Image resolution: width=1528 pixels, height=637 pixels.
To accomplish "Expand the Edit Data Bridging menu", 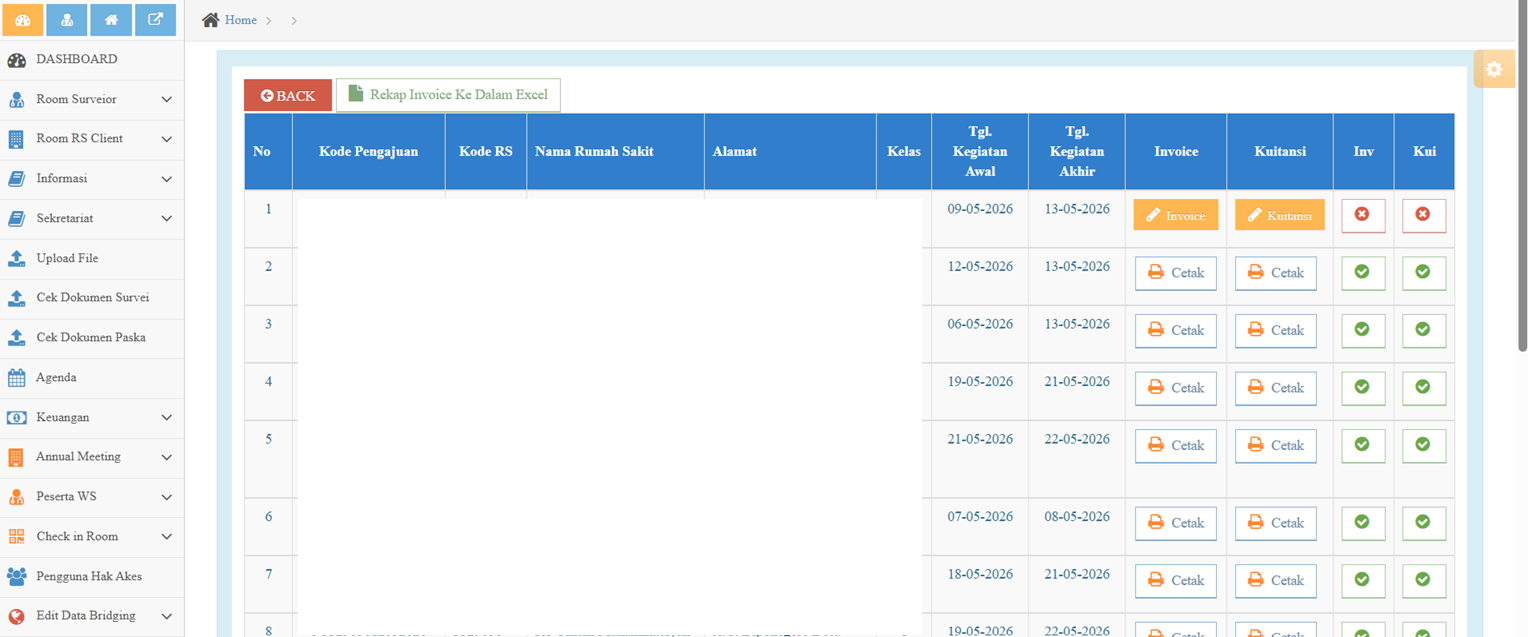I will (x=92, y=616).
